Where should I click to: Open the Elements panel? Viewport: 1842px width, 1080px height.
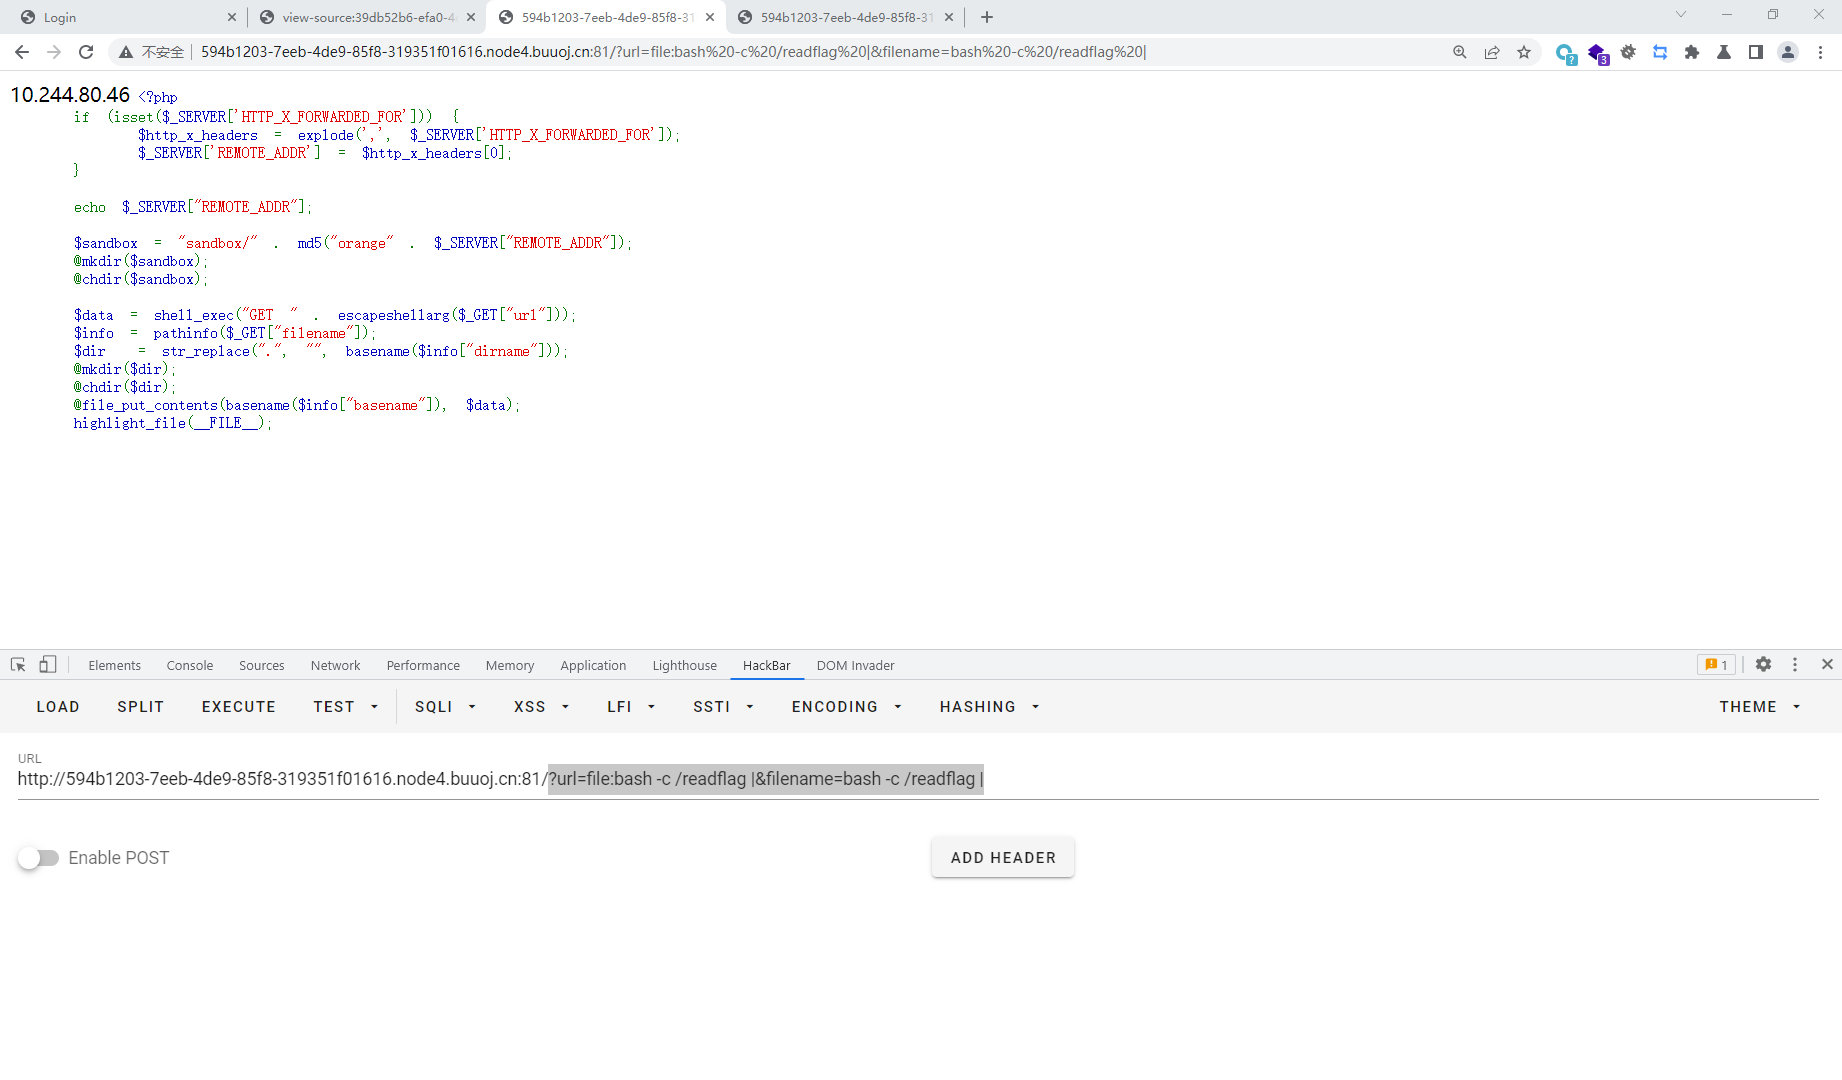(114, 665)
